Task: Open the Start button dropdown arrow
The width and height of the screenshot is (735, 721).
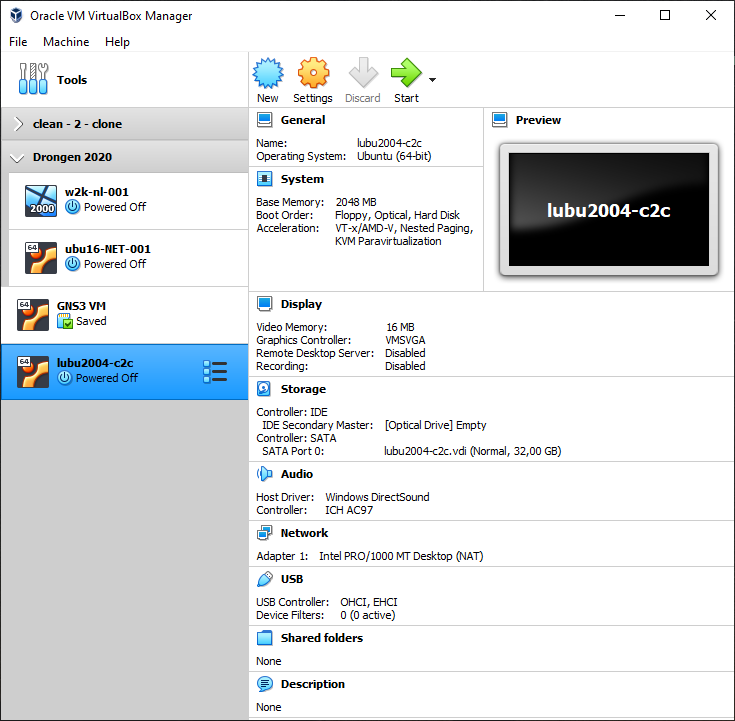Action: 432,79
